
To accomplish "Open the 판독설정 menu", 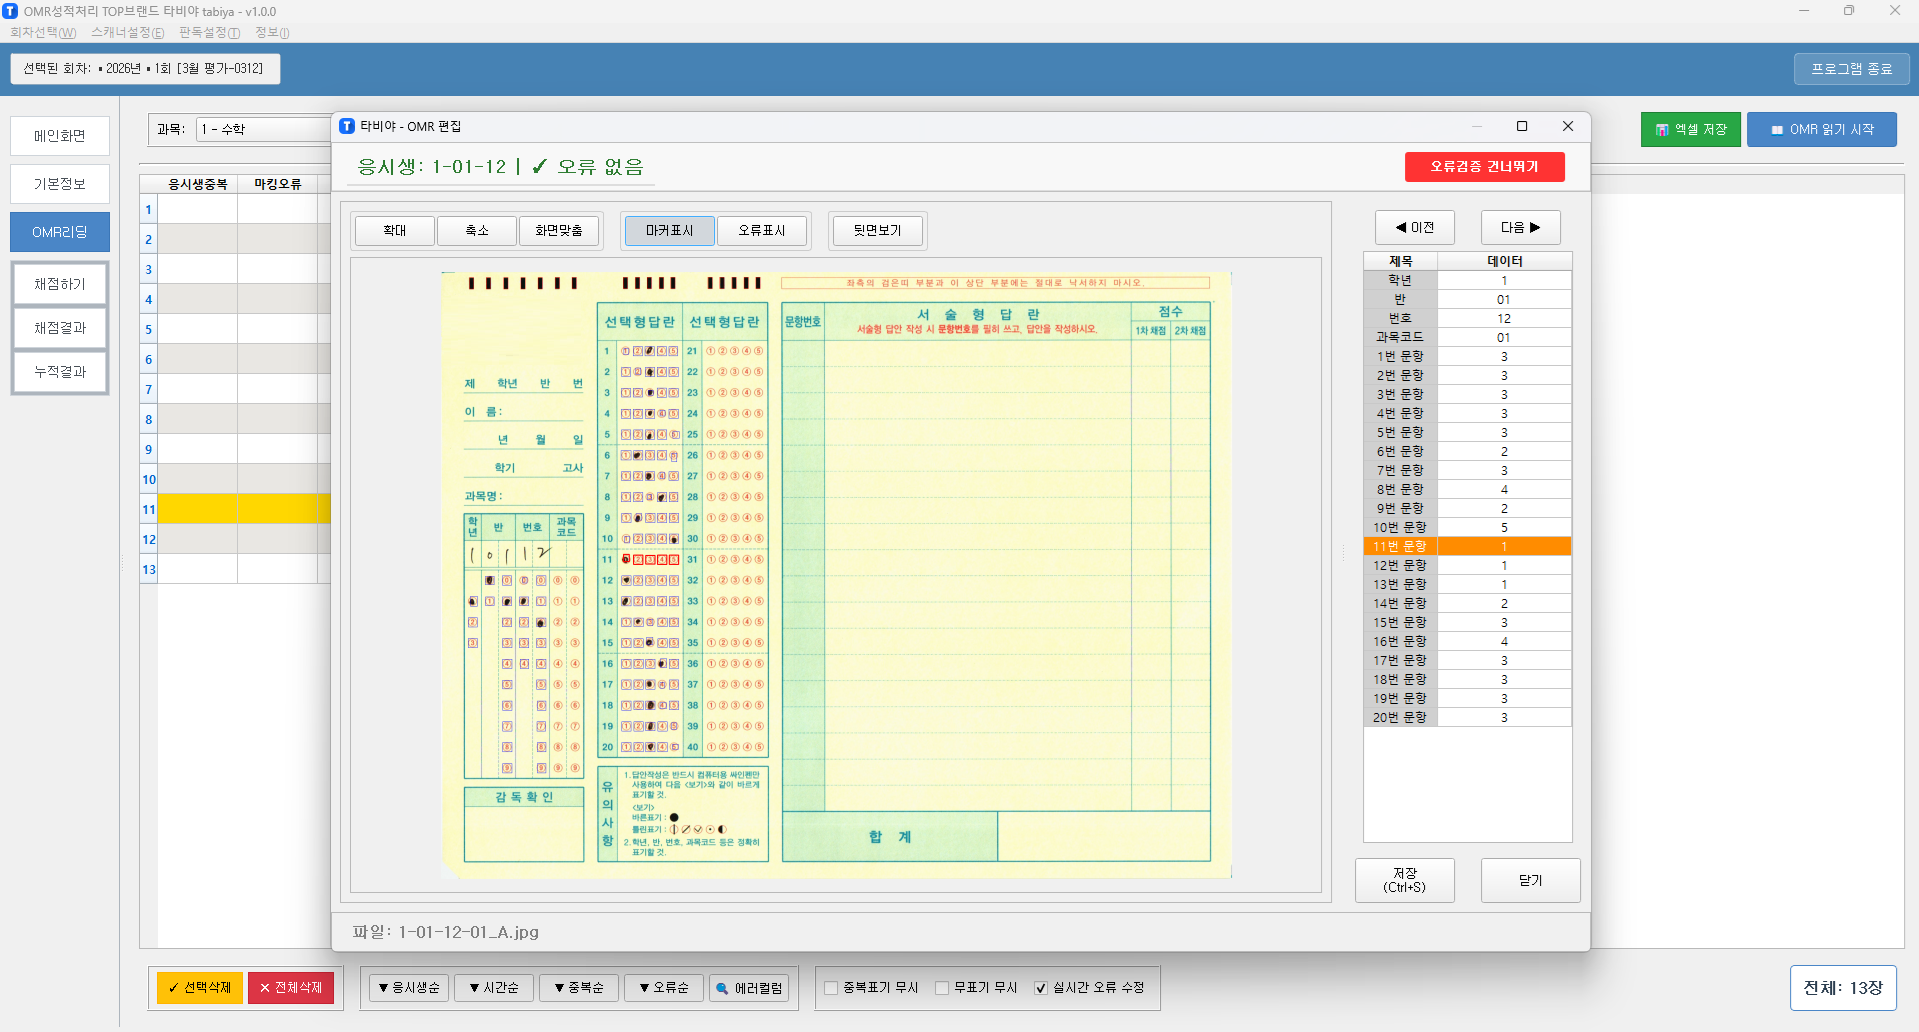I will point(209,32).
